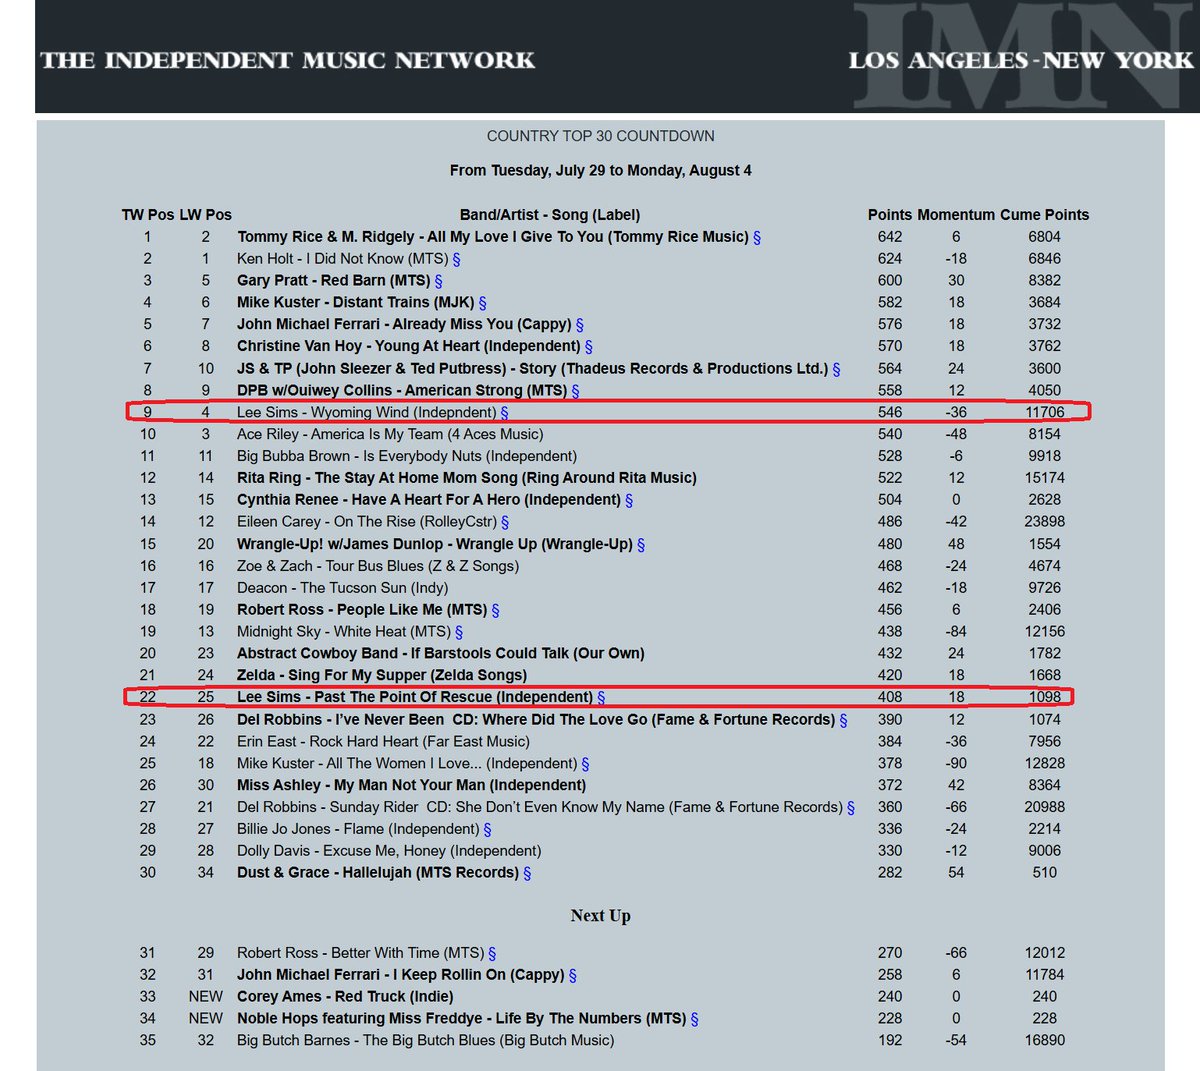Open § link for Billie Jo Jones - Flame
Image resolution: width=1200 pixels, height=1071 pixels.
[487, 829]
